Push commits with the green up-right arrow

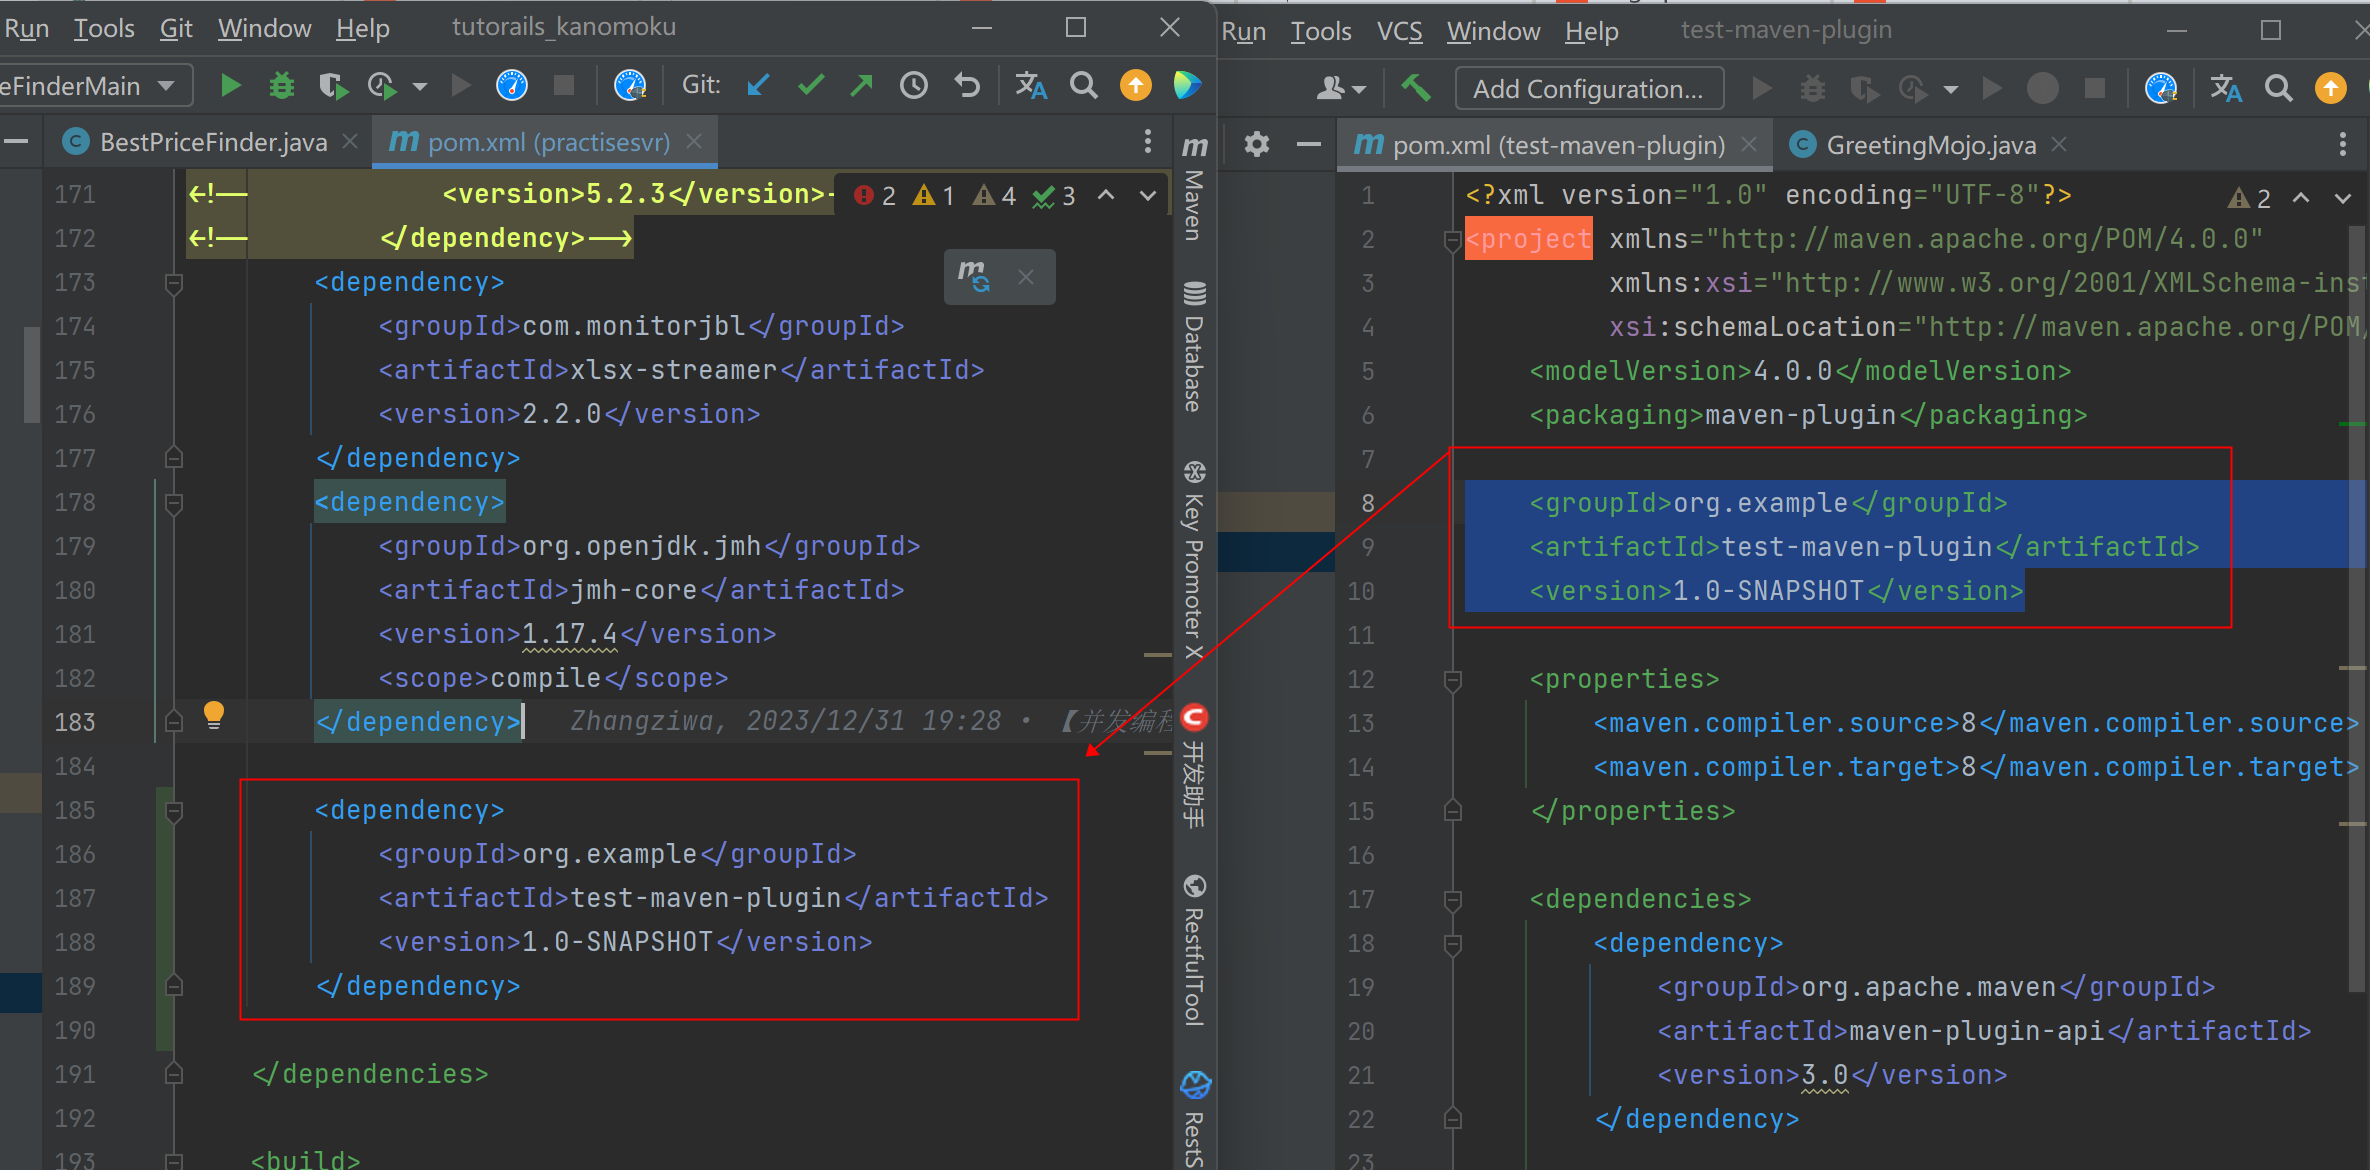(x=861, y=86)
